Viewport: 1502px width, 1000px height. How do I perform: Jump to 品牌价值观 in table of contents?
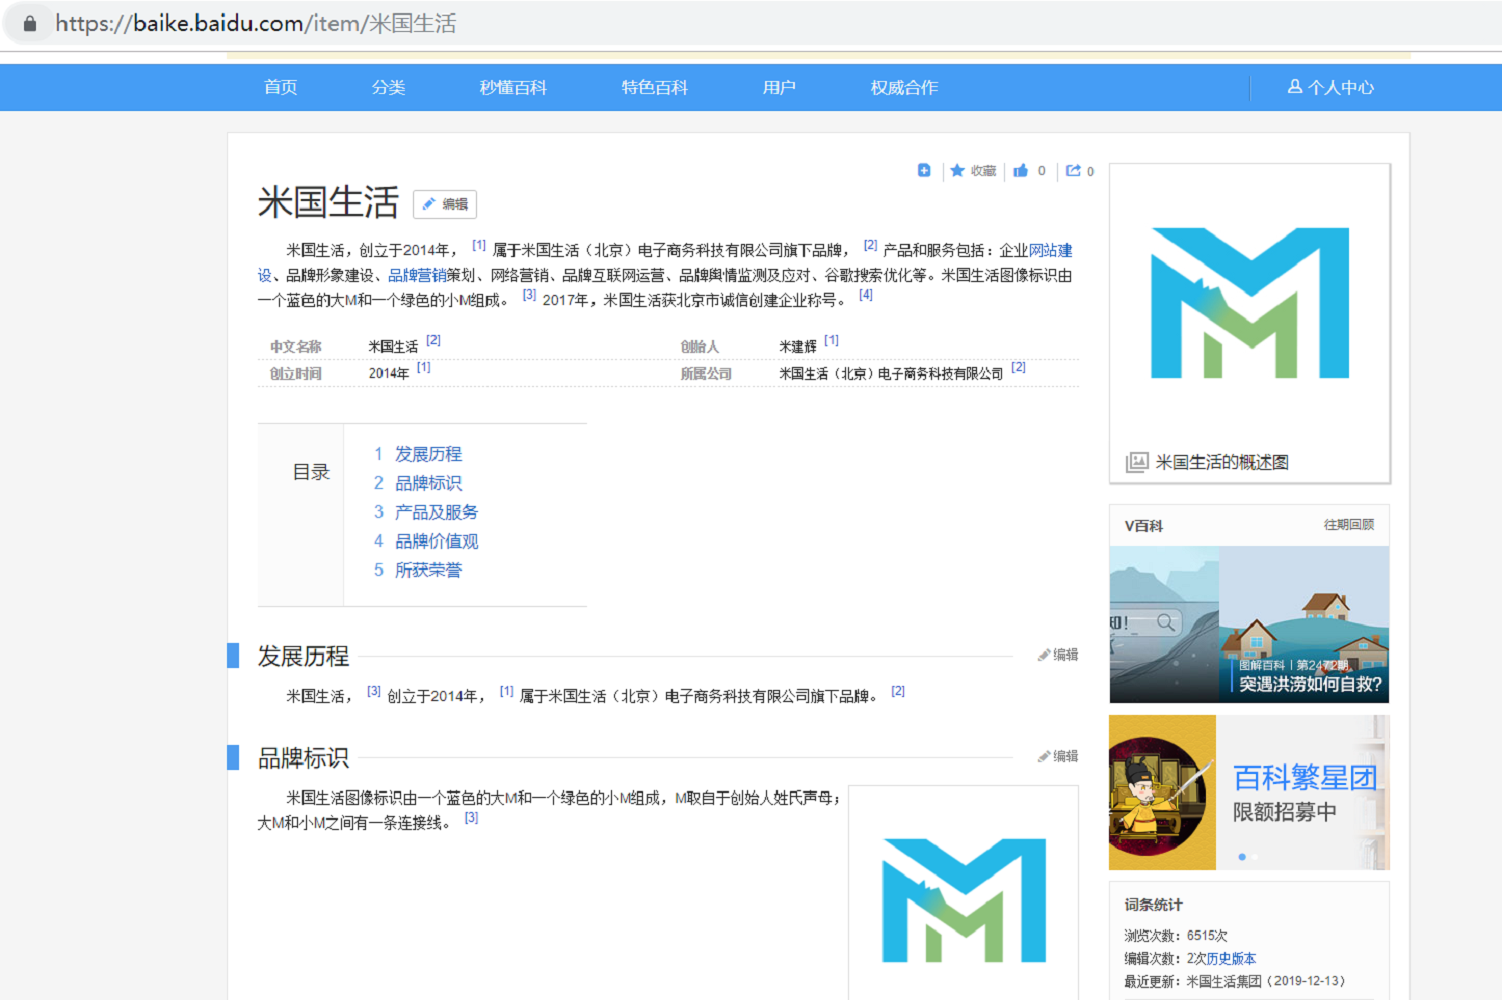coord(436,541)
